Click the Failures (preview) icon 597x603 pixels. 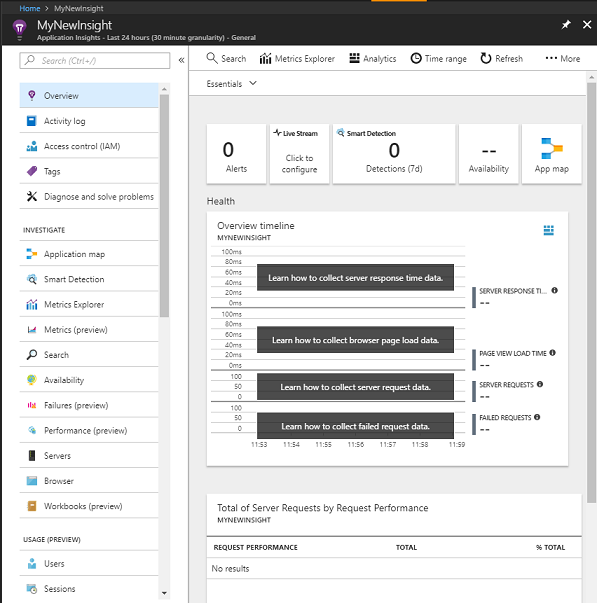pos(32,405)
